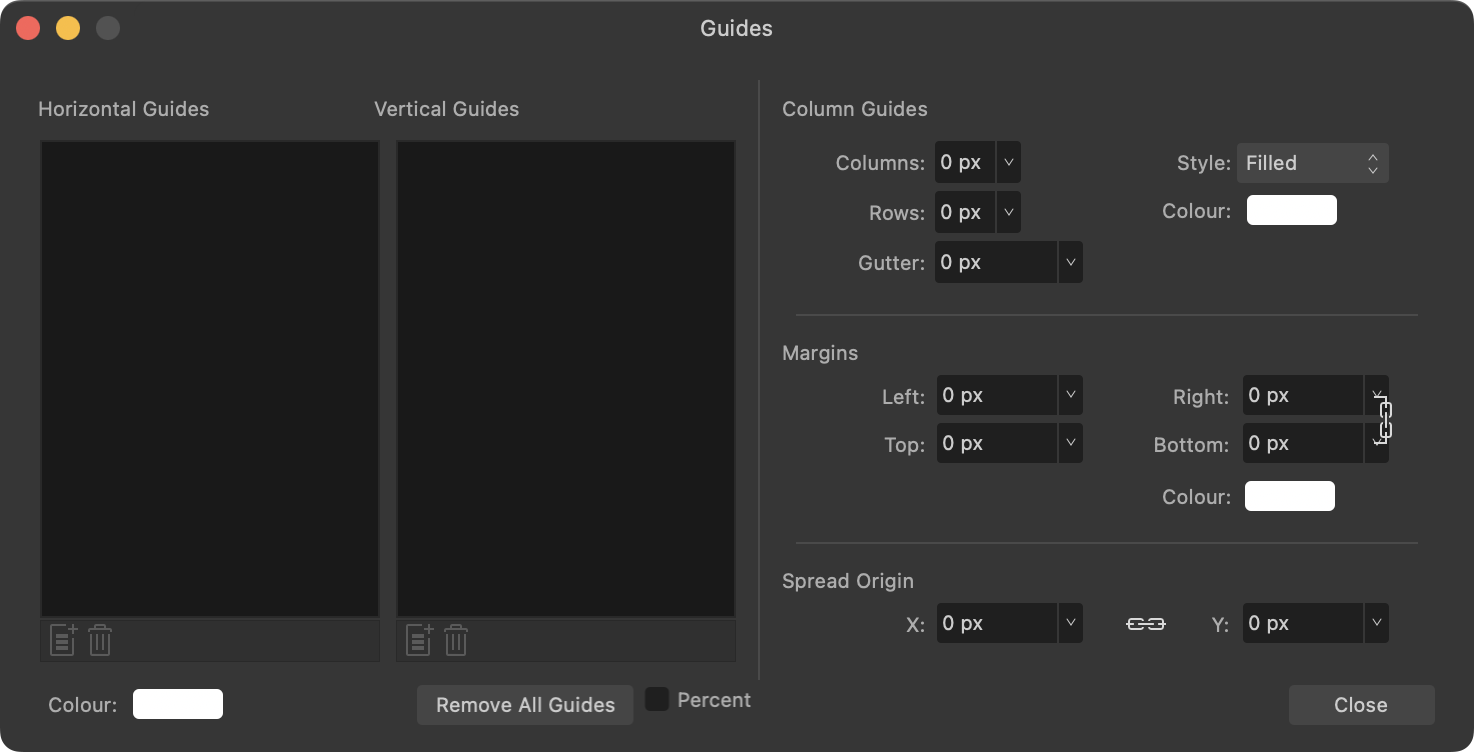1474x752 pixels.
Task: Open the Gutter unit dropdown
Action: (1070, 262)
